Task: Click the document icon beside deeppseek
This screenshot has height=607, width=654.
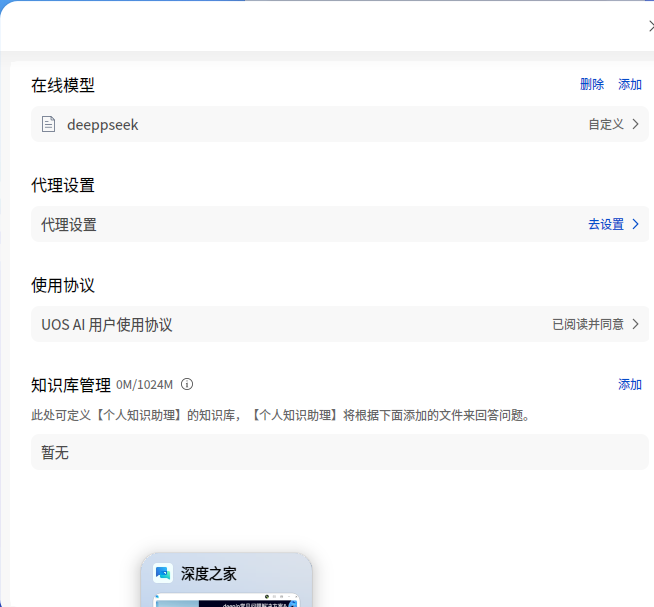Action: coord(48,124)
